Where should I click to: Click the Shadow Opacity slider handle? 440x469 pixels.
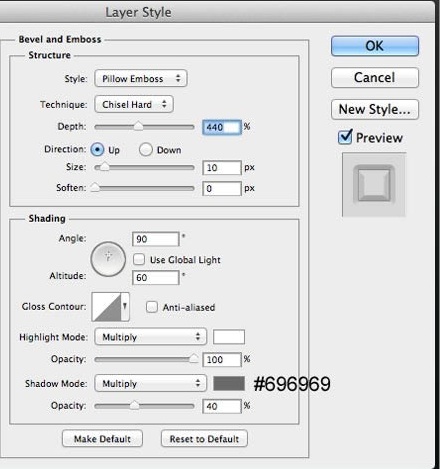(x=134, y=406)
